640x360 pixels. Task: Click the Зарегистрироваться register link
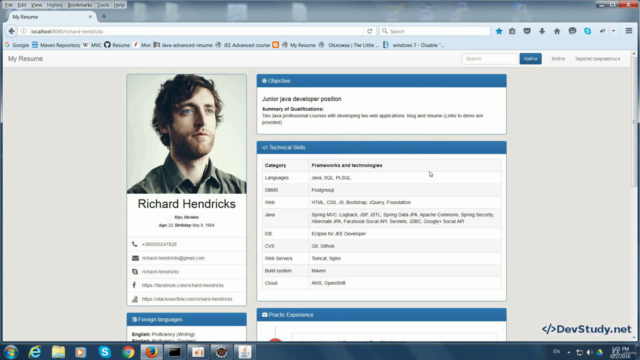[597, 59]
